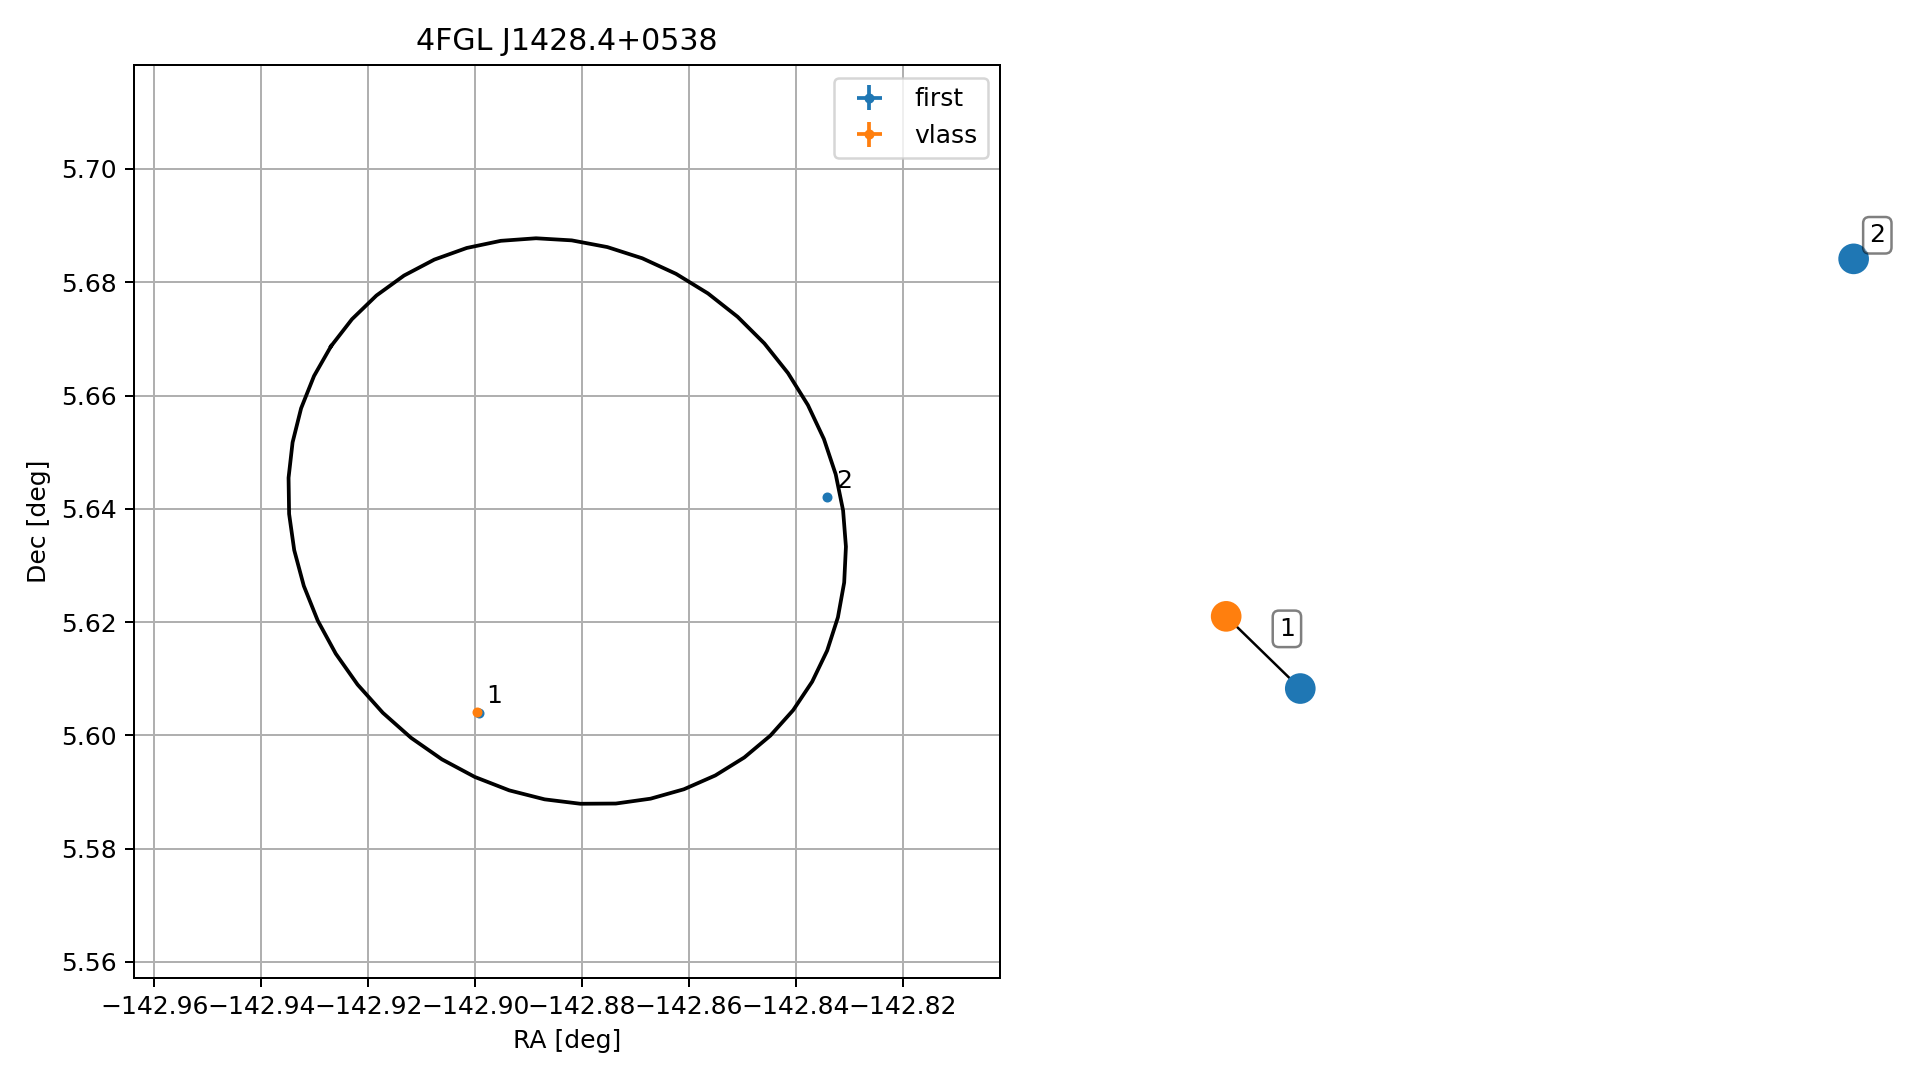Viewport: 1919px width, 1080px height.
Task: Click the y-axis tick label 5.64
Action: (89, 510)
